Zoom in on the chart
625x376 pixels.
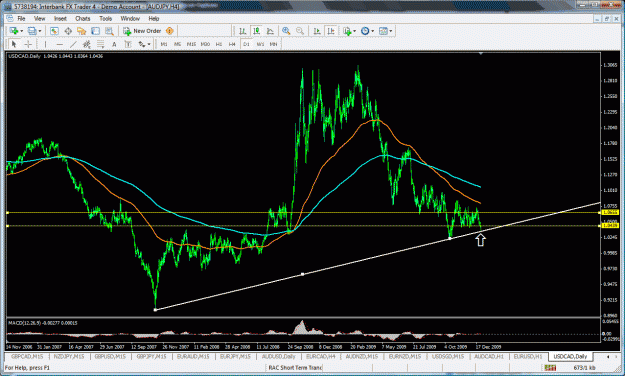[286, 31]
